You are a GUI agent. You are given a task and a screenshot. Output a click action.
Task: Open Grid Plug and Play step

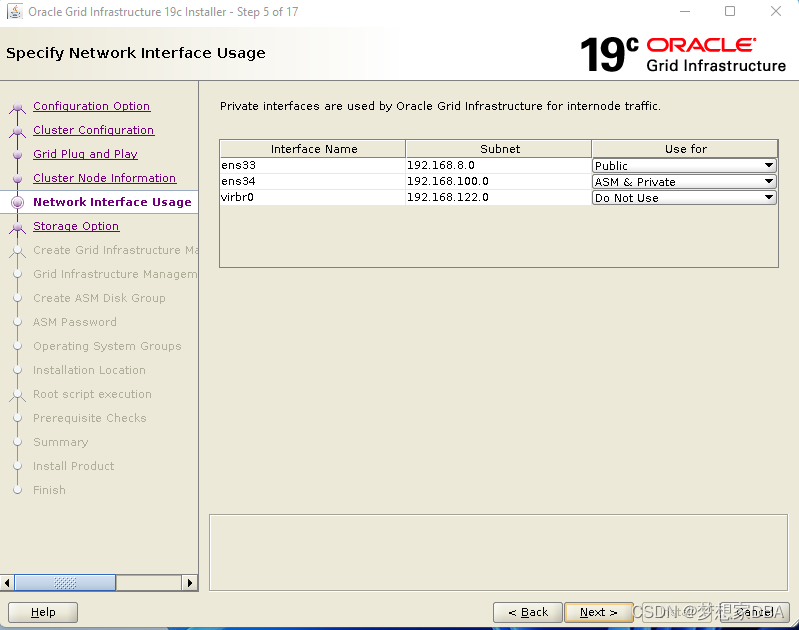coord(85,154)
